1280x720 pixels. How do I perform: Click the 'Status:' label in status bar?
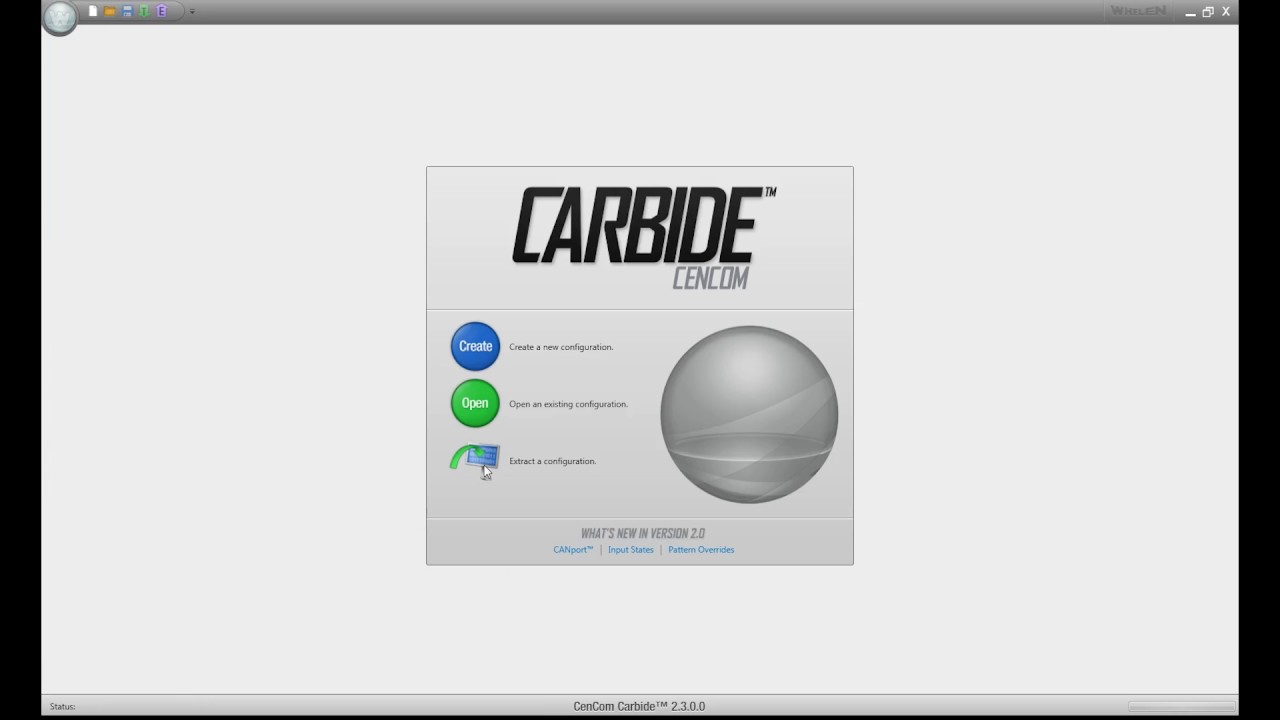[62, 707]
